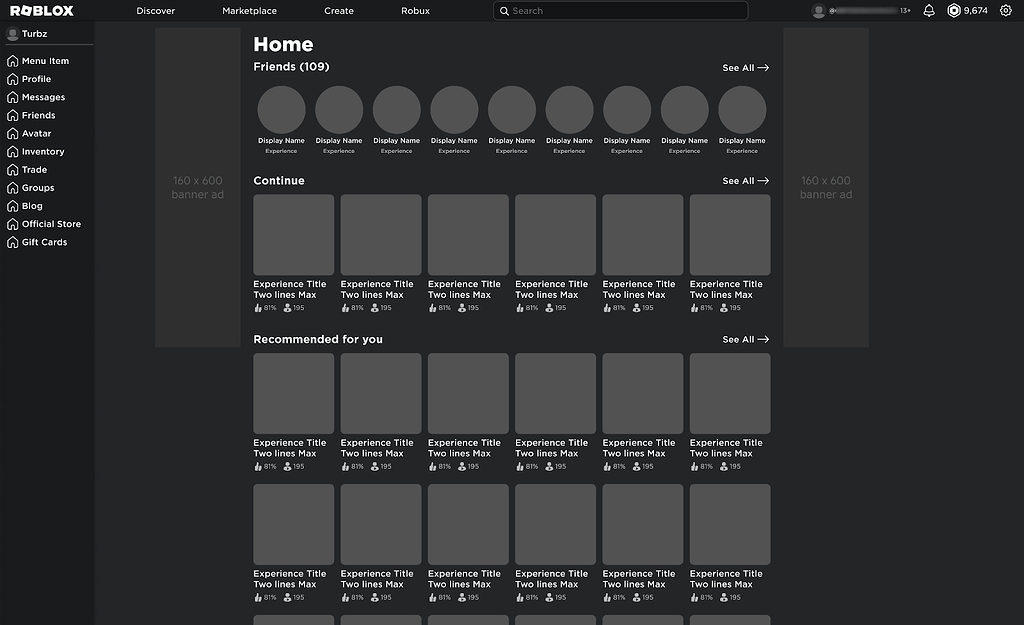The image size is (1024, 625).
Task: Click the Roblox logo
Action: coord(40,10)
